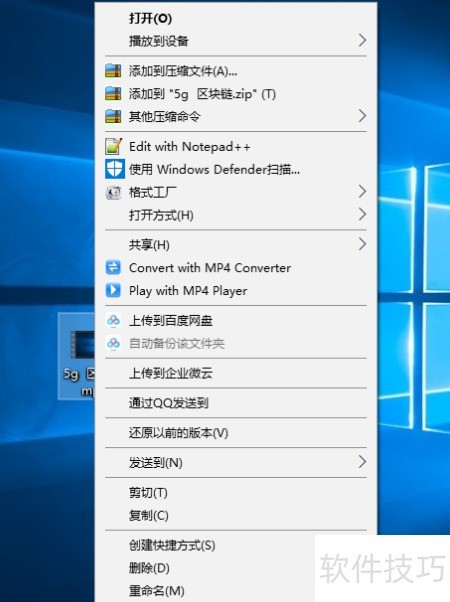Expand the 打开方式(H) submenu arrow
This screenshot has width=450, height=602.
point(362,214)
